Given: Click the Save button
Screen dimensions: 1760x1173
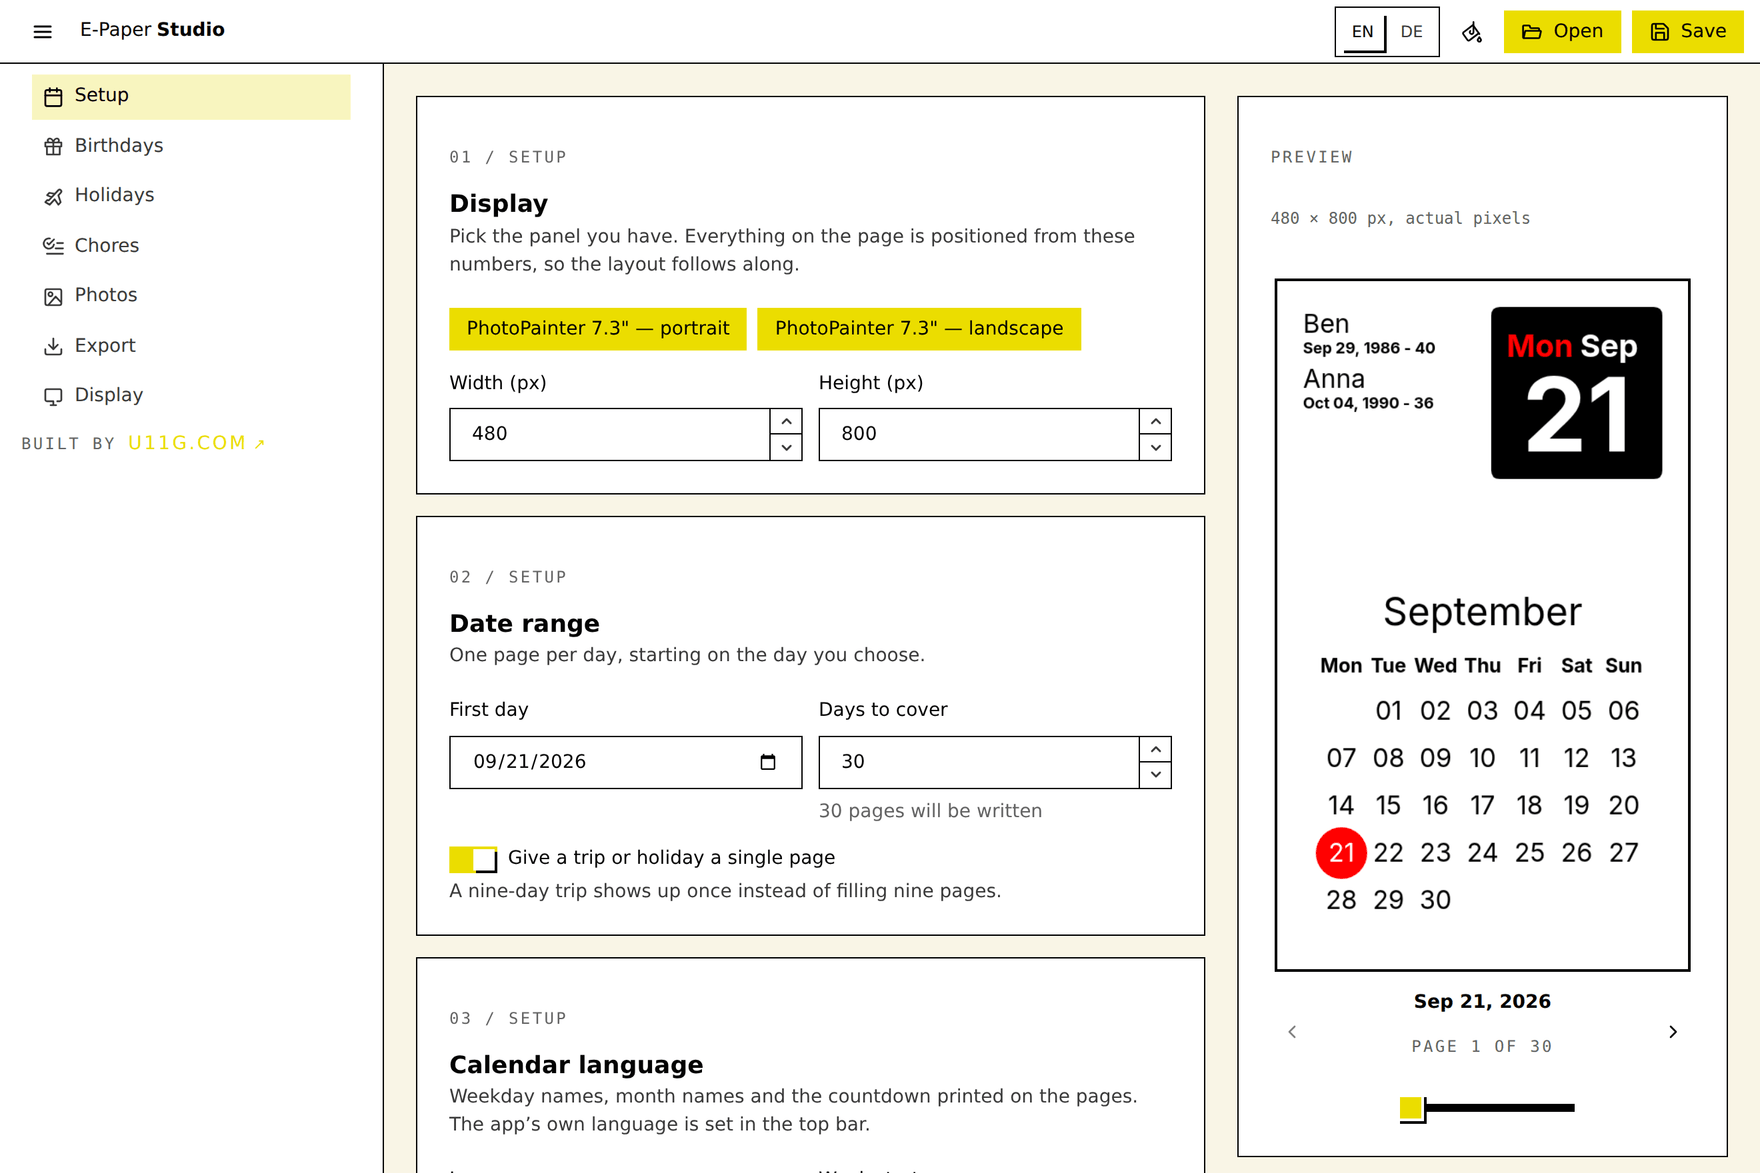Looking at the screenshot, I should point(1688,32).
